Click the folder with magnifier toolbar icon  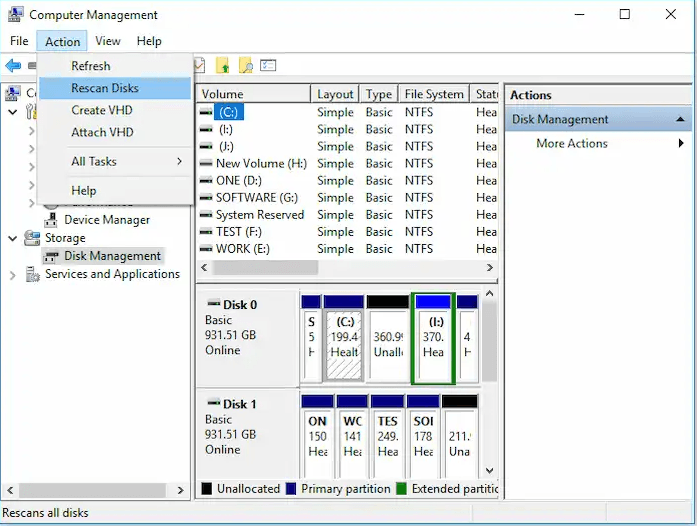[245, 66]
